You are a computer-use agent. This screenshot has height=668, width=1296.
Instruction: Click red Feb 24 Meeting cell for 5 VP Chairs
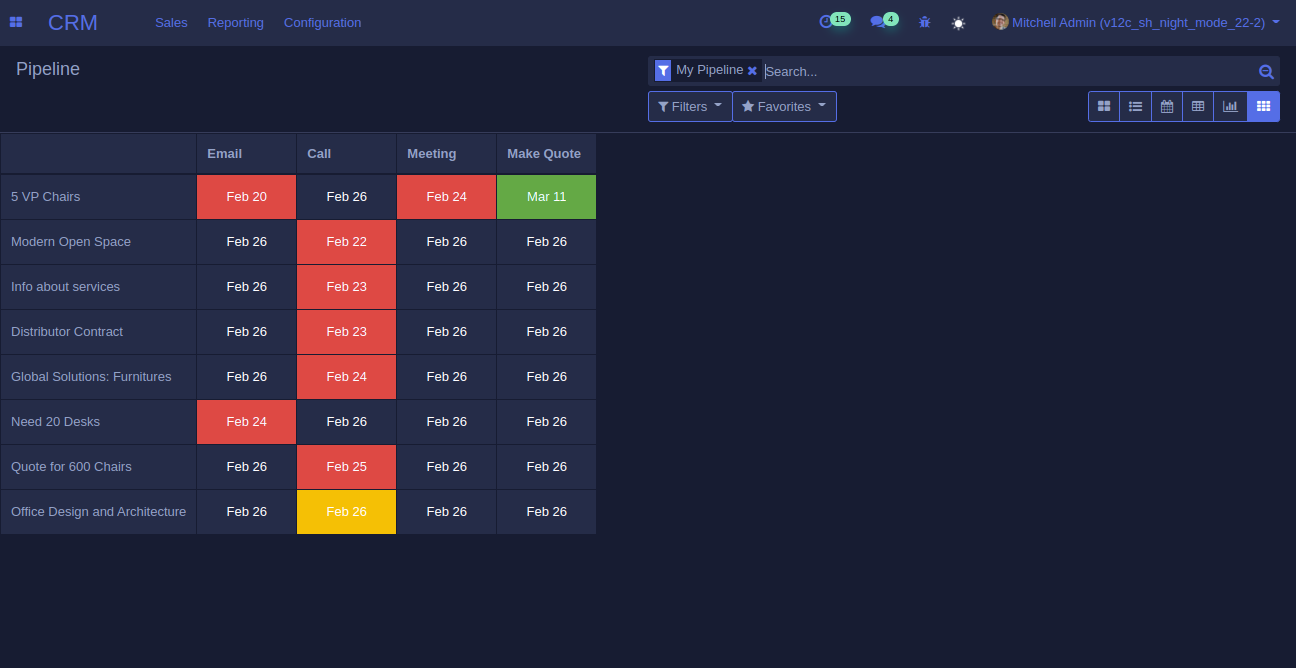[446, 197]
